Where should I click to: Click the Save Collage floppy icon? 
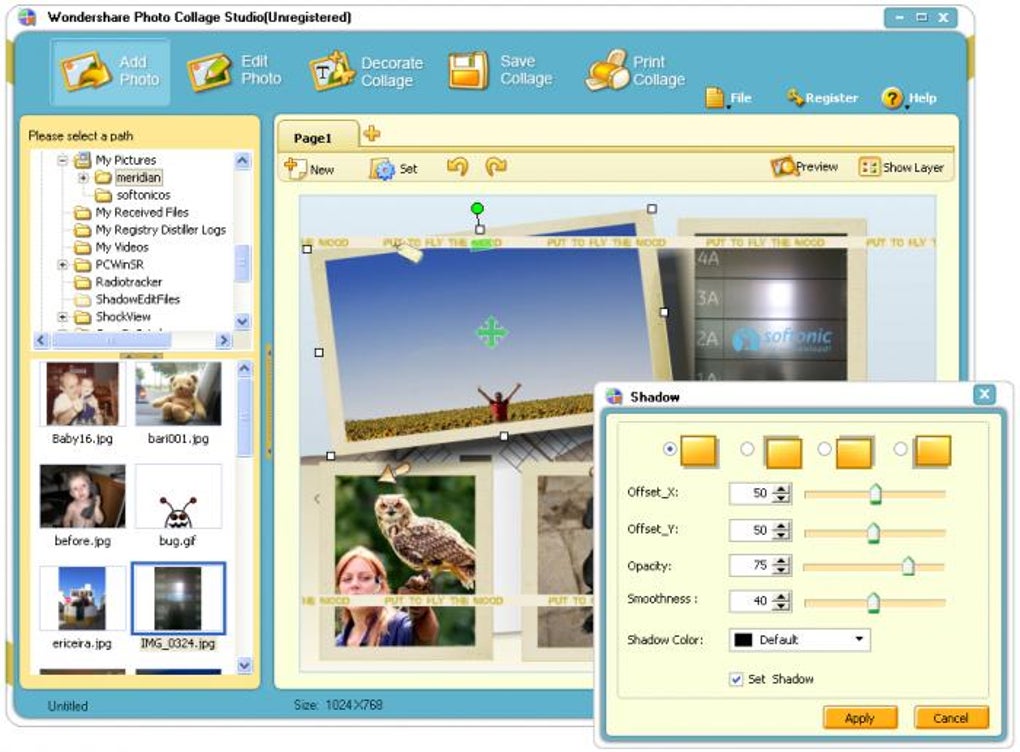click(468, 70)
